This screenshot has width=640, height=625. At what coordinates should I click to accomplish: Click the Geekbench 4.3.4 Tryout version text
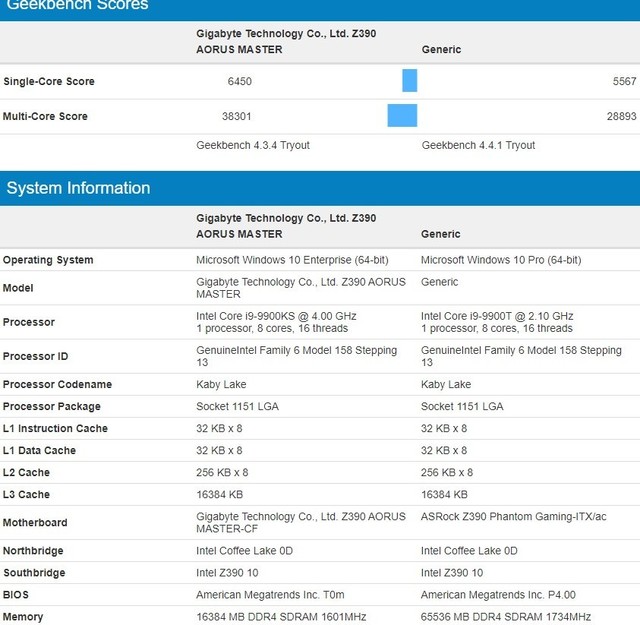[x=253, y=145]
